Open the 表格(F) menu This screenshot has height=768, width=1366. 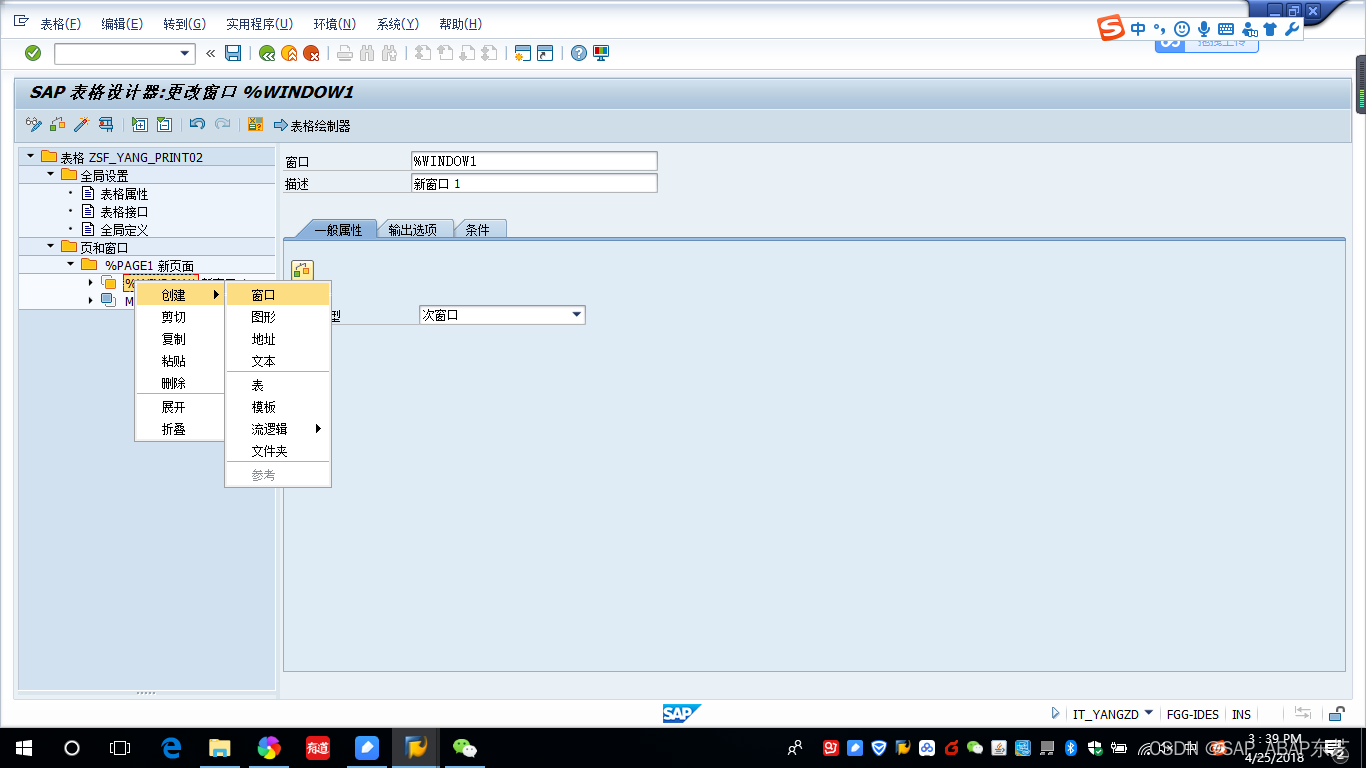click(60, 24)
